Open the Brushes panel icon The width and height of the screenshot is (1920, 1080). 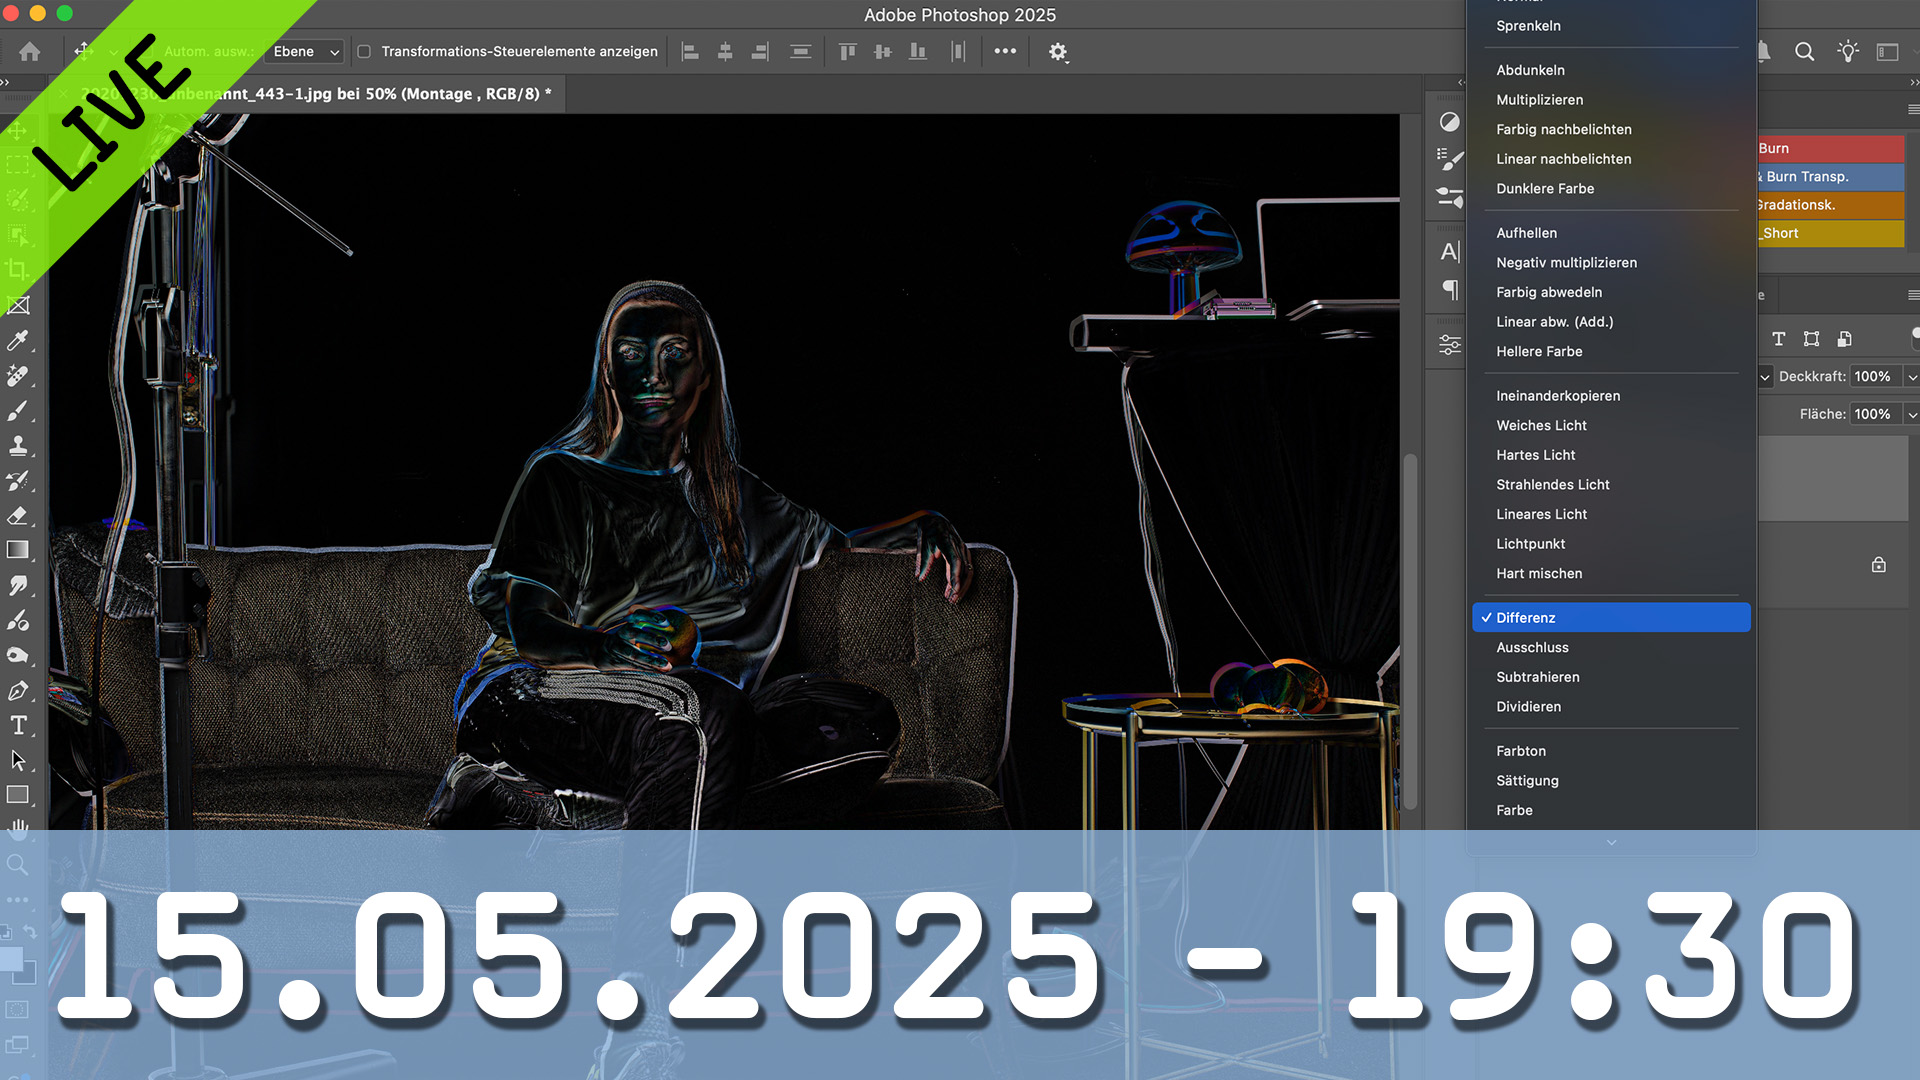[1450, 197]
